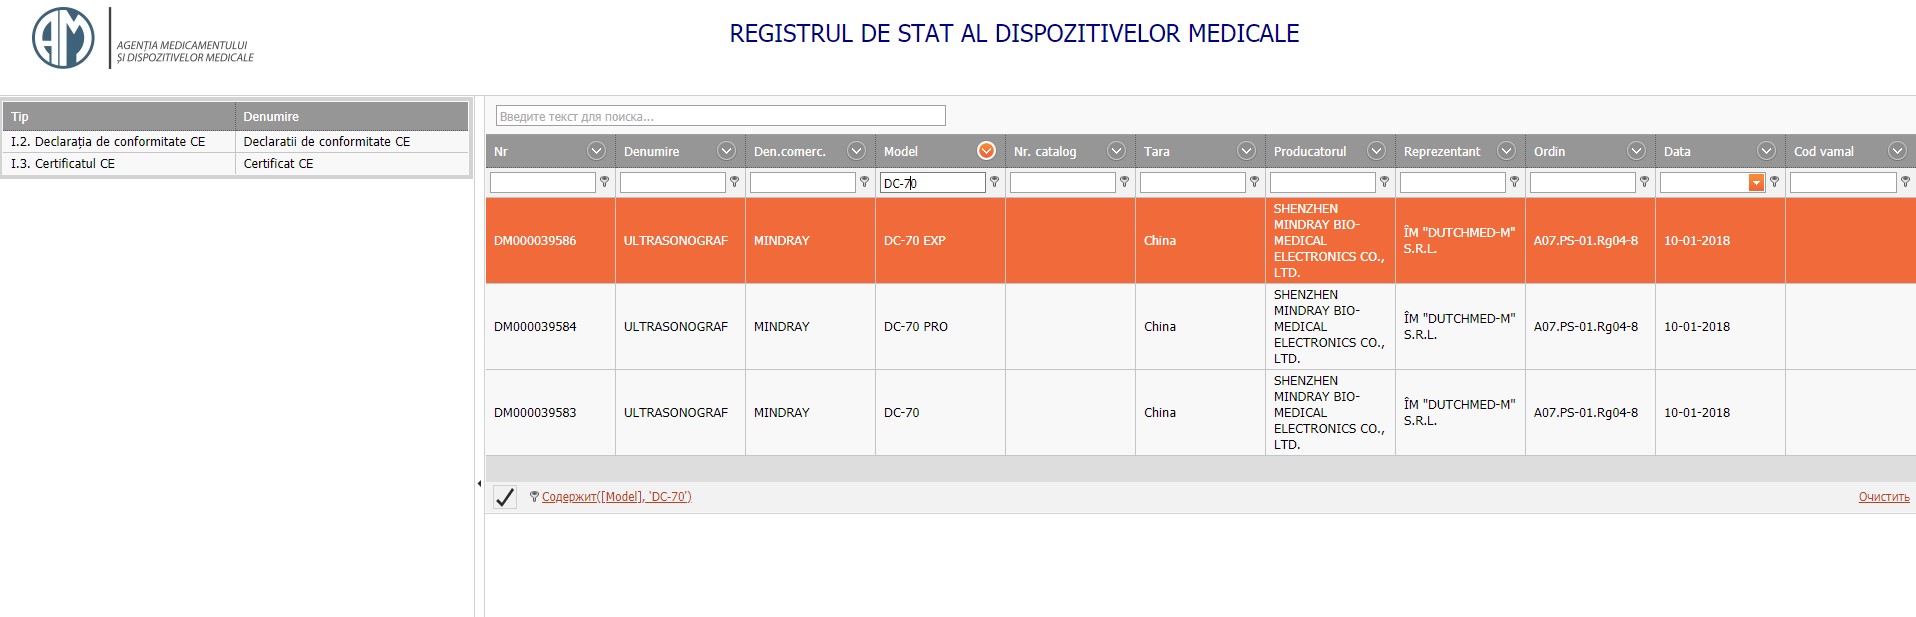Click the 'Очистить' clear filter link
The width and height of the screenshot is (1916, 617).
(x=1883, y=497)
